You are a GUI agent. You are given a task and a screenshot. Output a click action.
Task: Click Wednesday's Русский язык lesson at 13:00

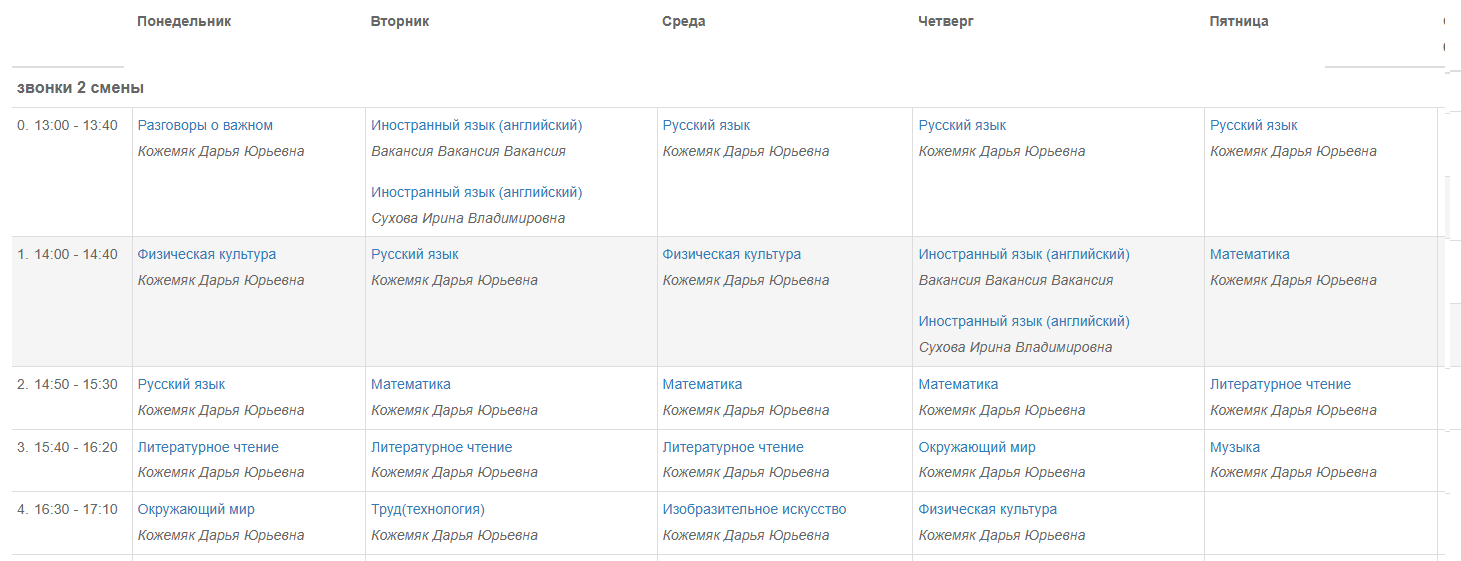point(706,125)
